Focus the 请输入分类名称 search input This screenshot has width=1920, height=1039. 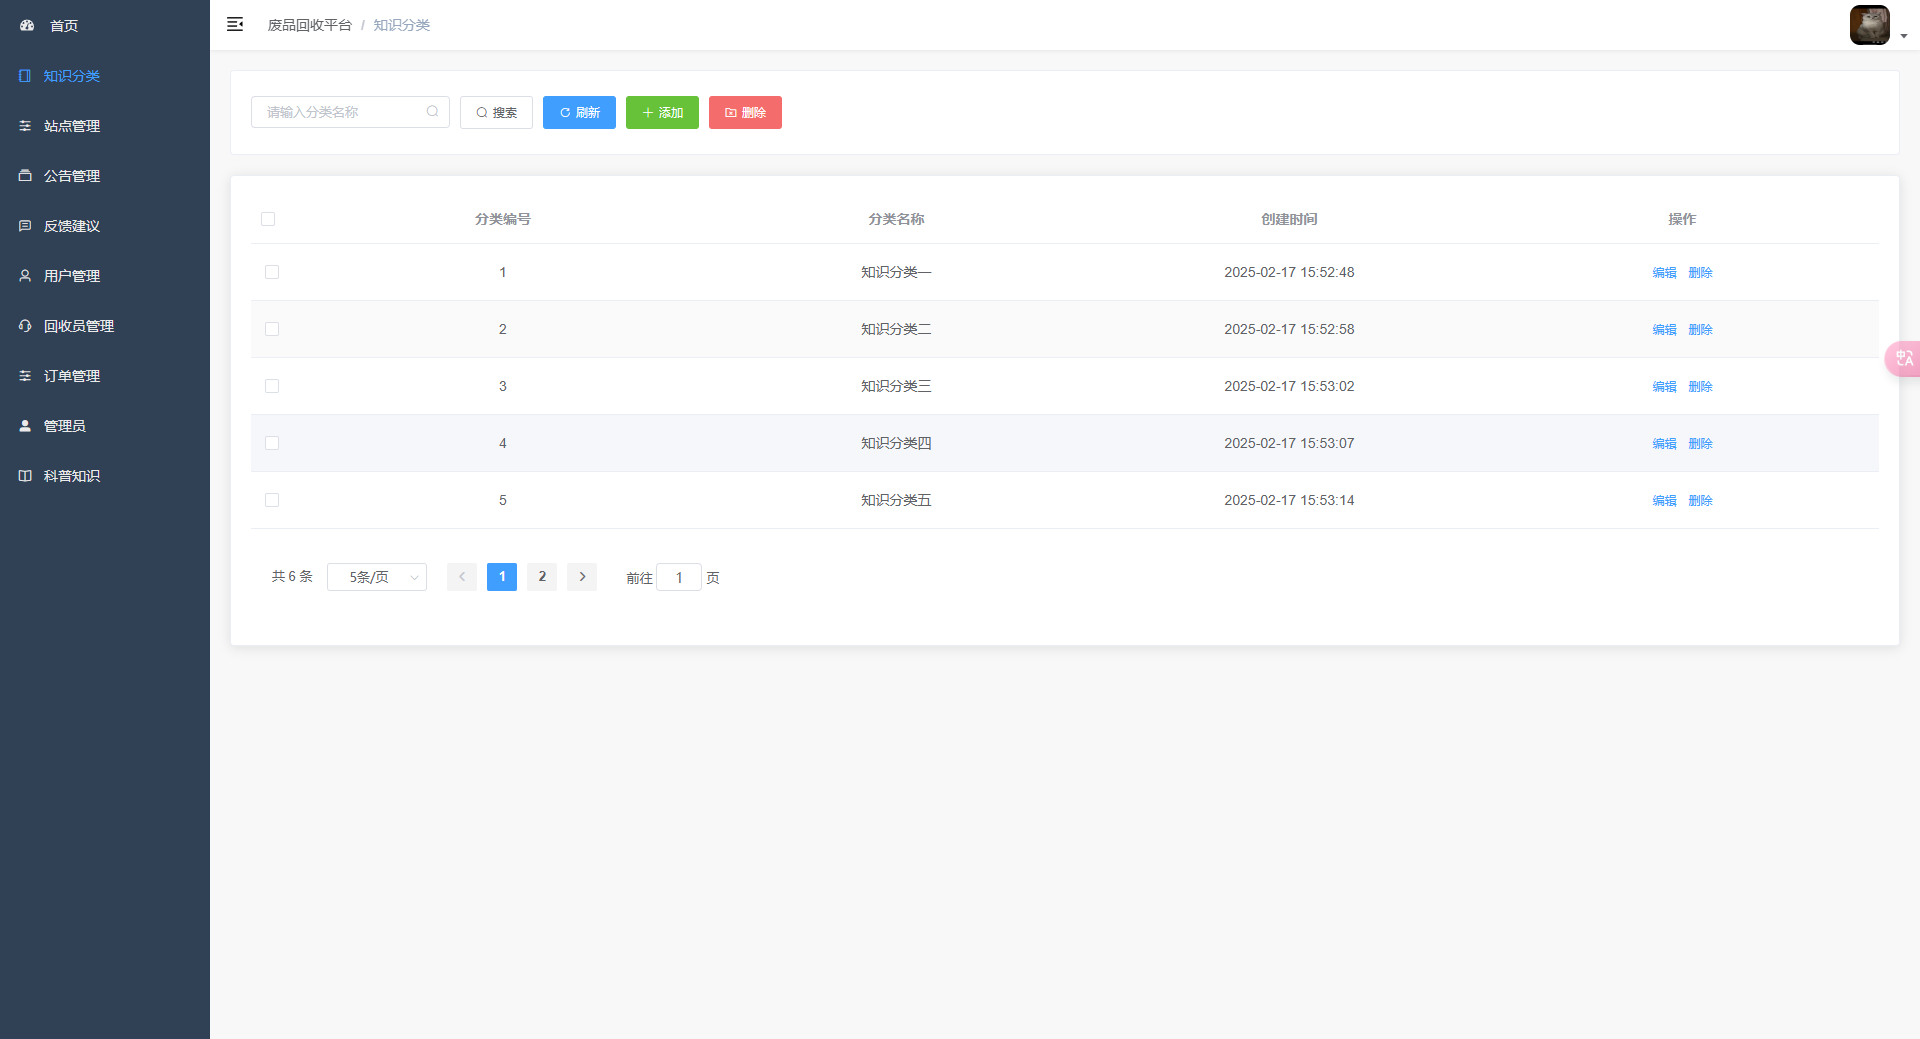tap(350, 112)
